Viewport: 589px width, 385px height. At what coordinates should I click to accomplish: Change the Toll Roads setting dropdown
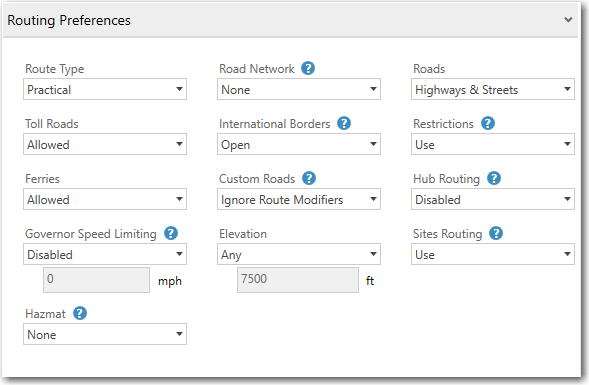(x=105, y=144)
